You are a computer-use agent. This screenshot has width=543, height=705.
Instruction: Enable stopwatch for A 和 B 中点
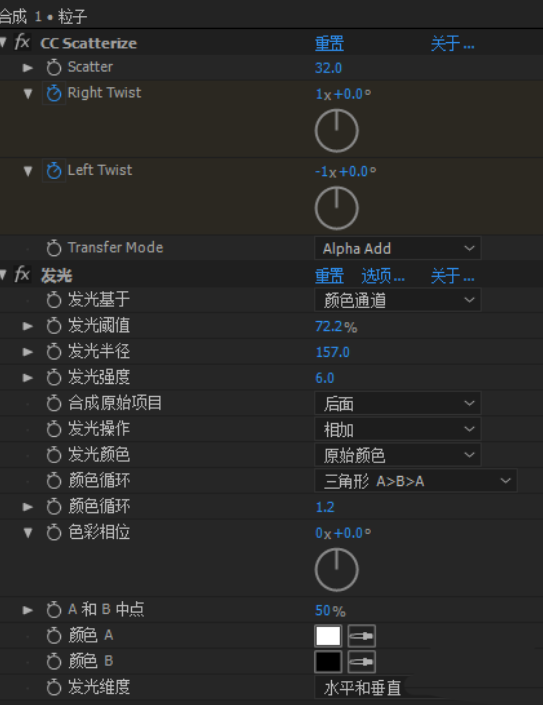pyautogui.click(x=54, y=610)
